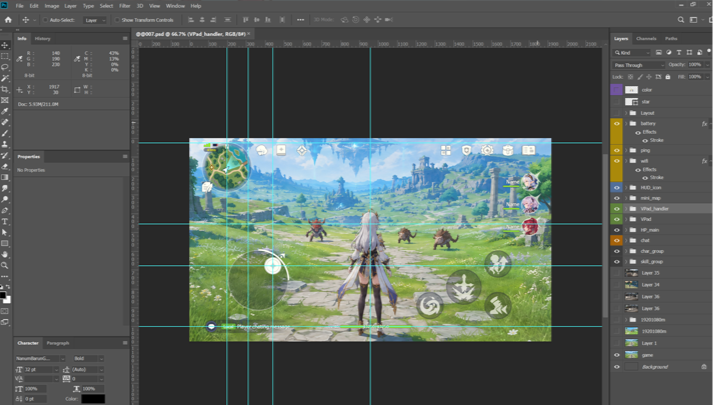Click the search magnifier icon top right
Screen dimensions: 713x405
681,20
